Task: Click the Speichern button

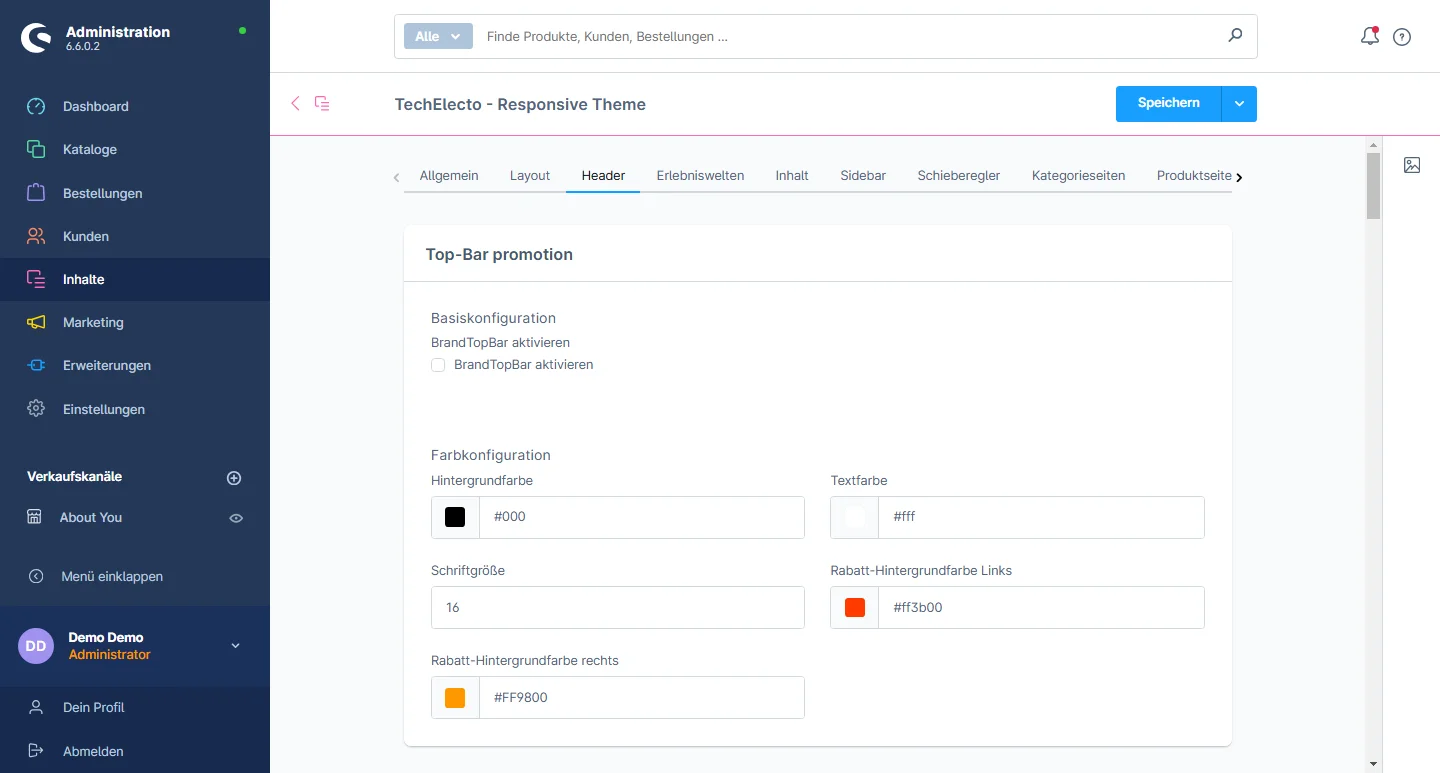Action: click(1168, 104)
